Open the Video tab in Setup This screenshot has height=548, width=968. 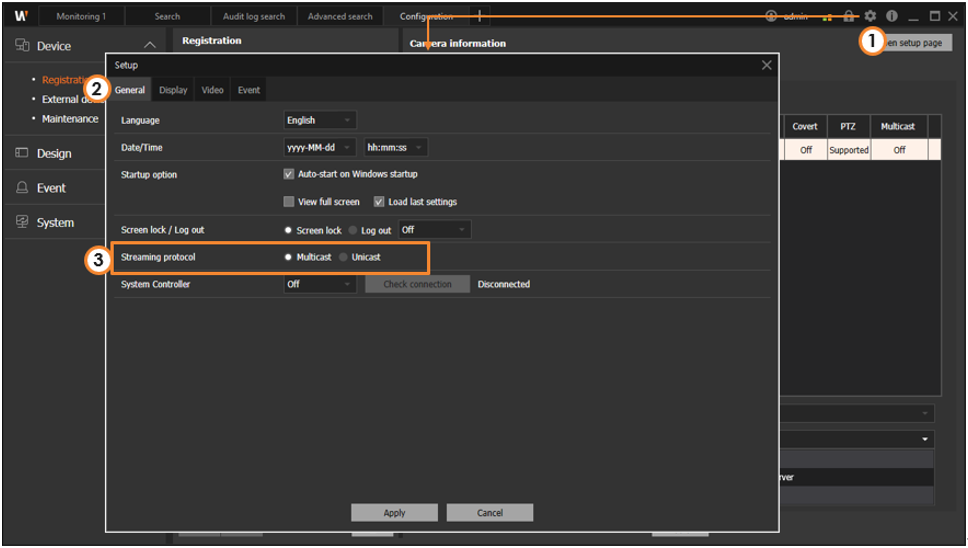(x=212, y=90)
